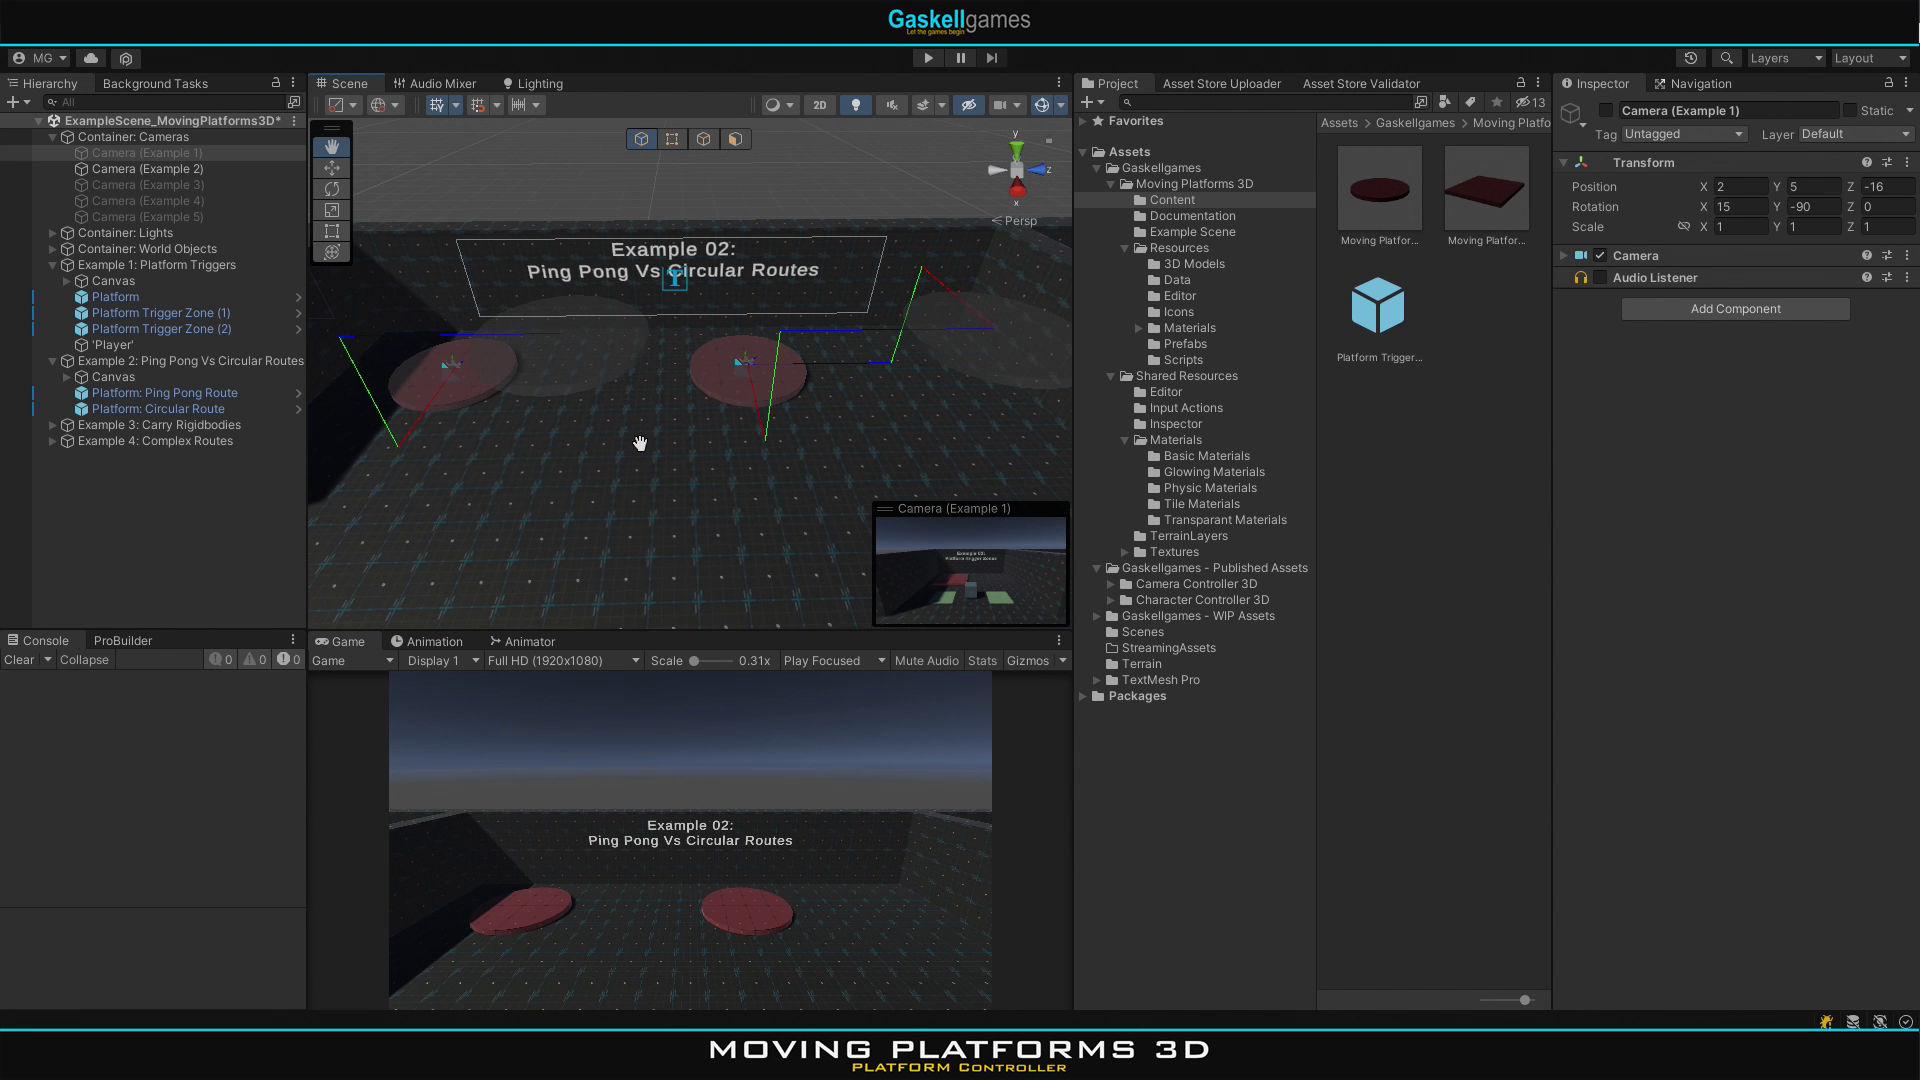Switch to the ProBuilder tab

point(123,640)
